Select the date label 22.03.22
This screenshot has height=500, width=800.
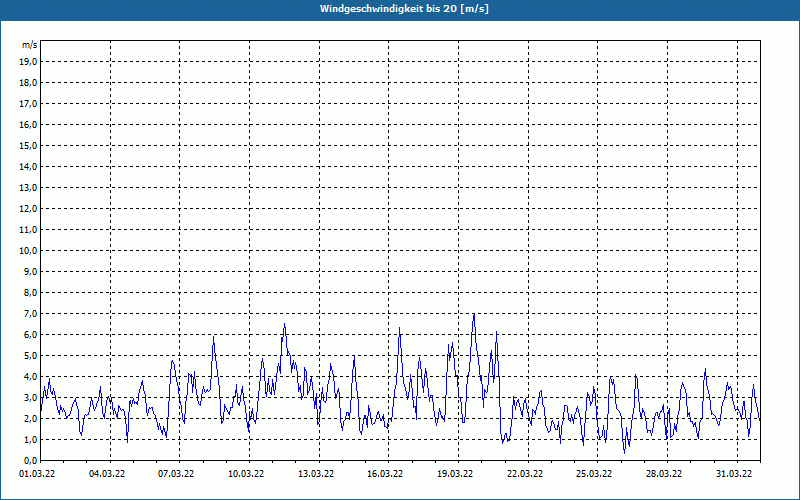tap(525, 473)
